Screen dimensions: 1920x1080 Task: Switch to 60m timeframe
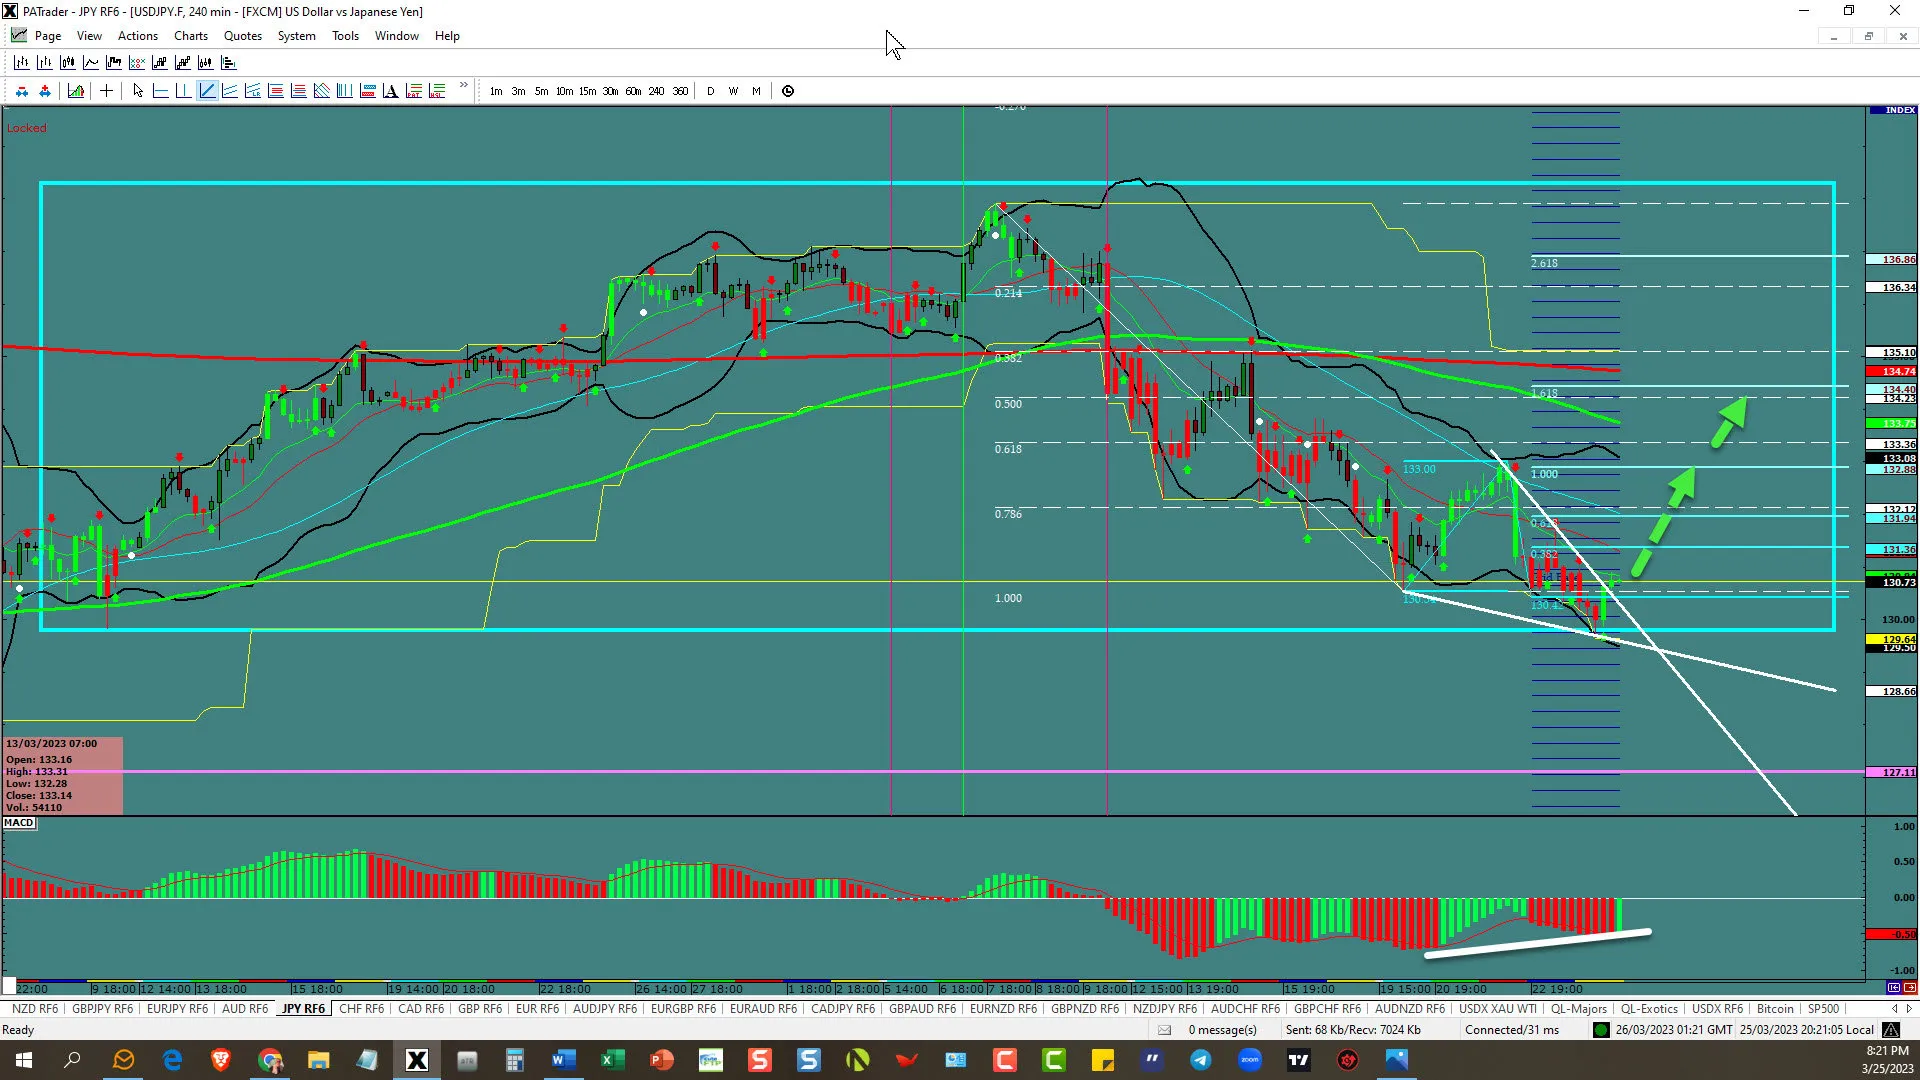(x=633, y=91)
